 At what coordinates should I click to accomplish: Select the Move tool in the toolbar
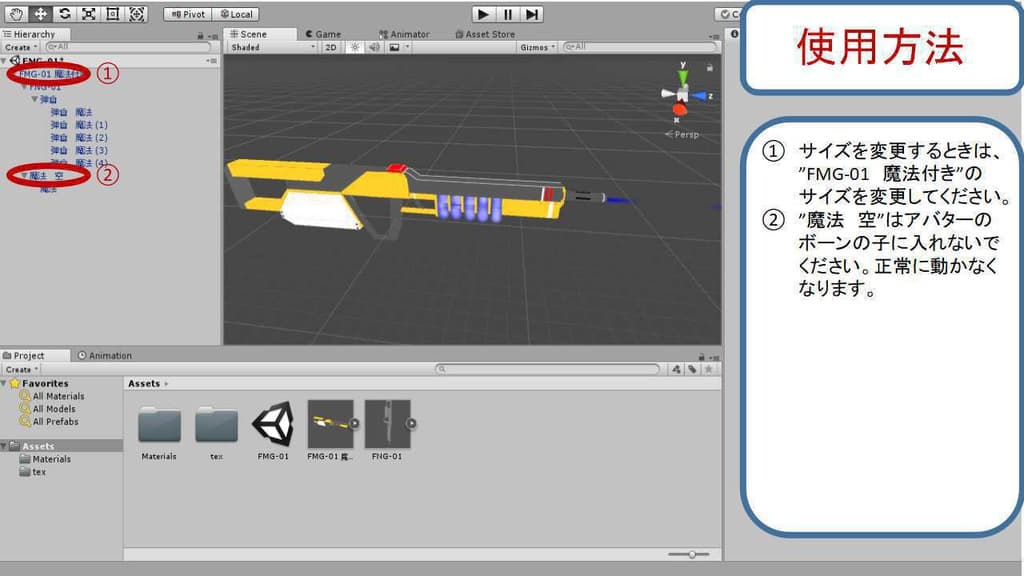[41, 14]
